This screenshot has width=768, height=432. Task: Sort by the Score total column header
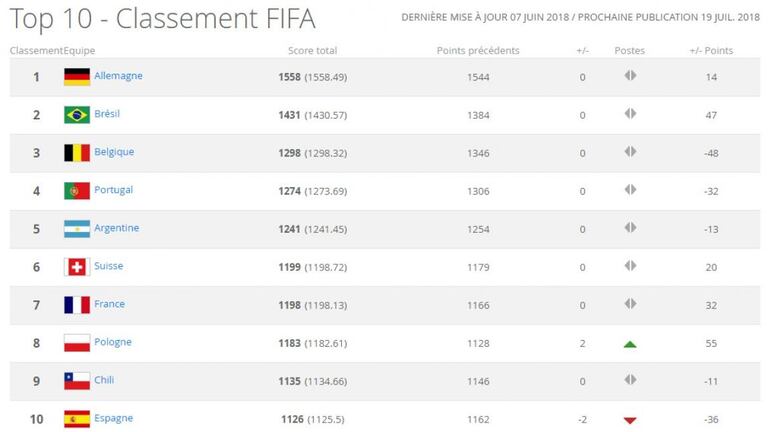pos(312,50)
